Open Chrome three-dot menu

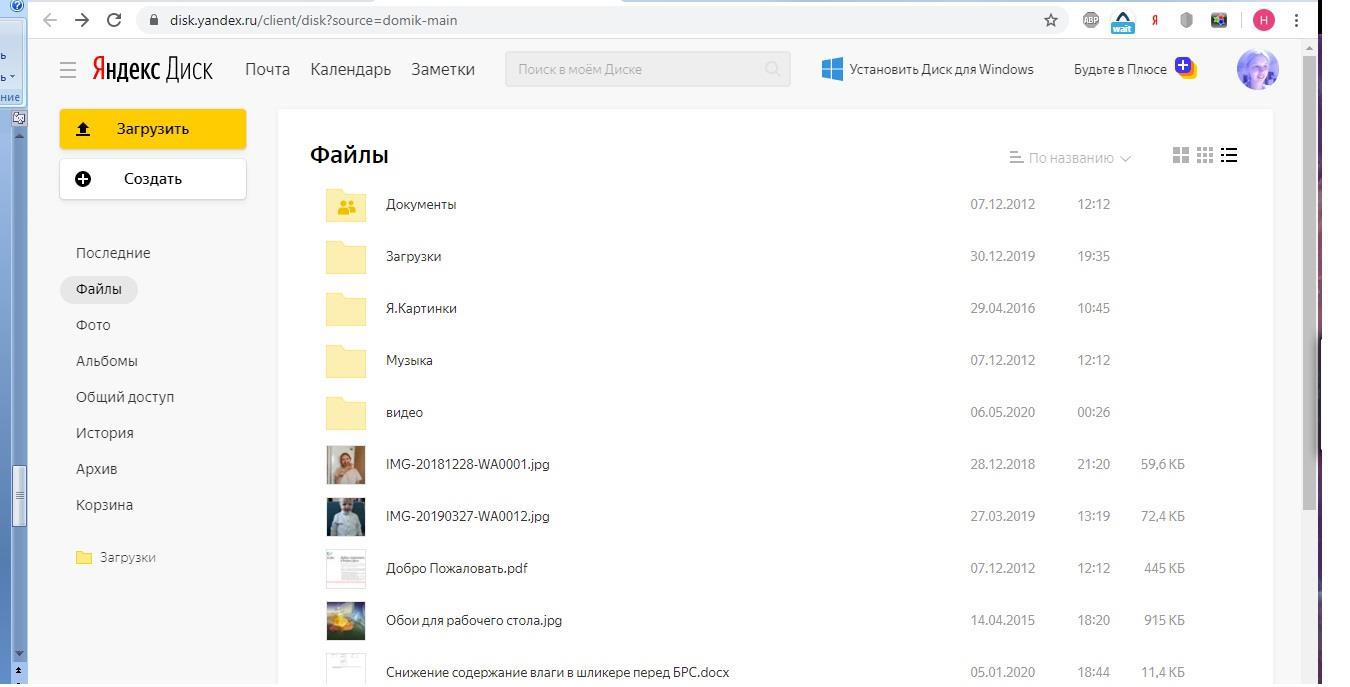1297,20
